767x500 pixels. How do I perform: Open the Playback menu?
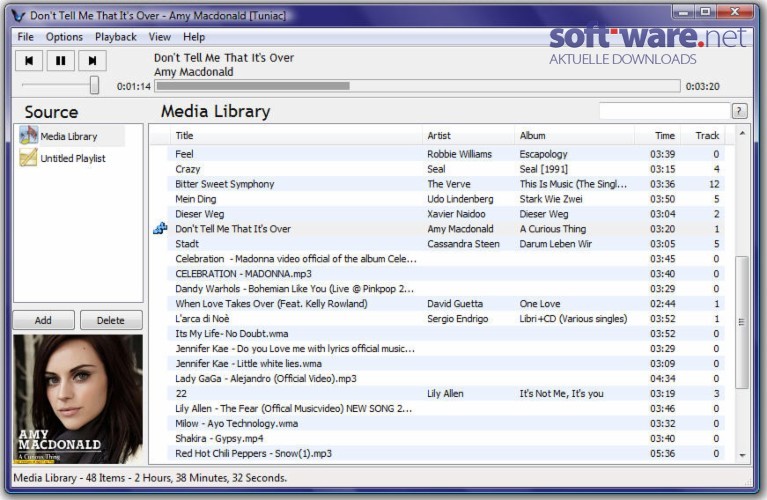click(115, 37)
